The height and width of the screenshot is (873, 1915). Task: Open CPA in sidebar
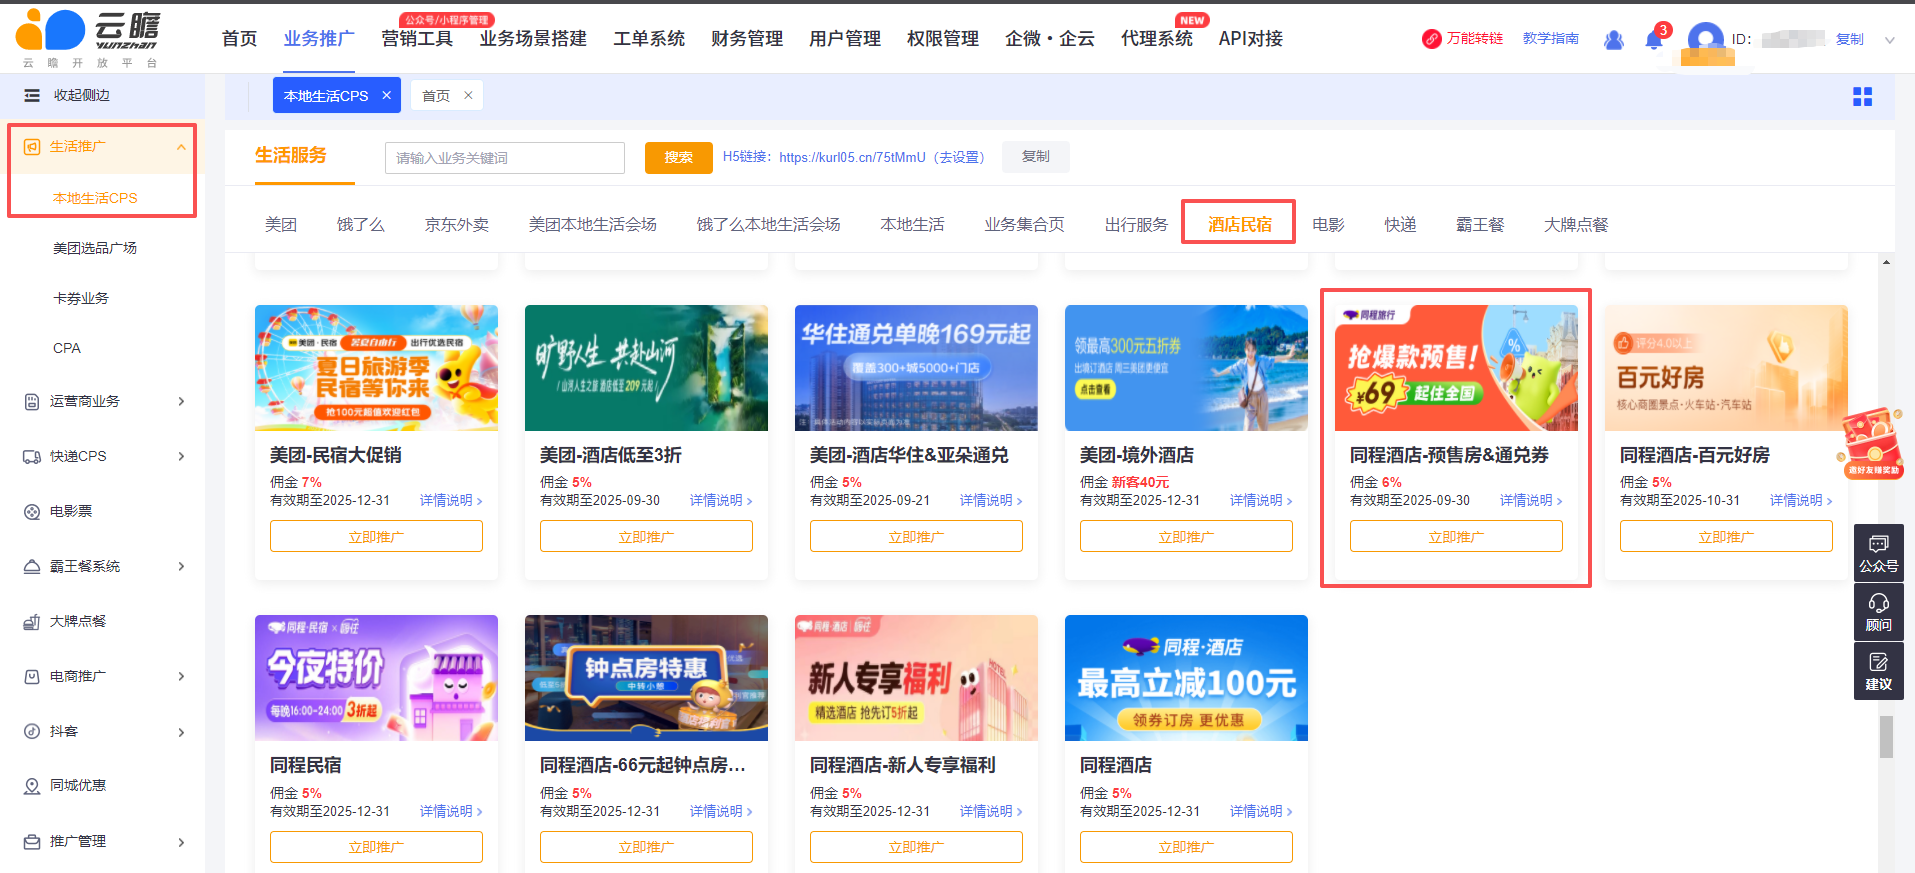(x=67, y=348)
